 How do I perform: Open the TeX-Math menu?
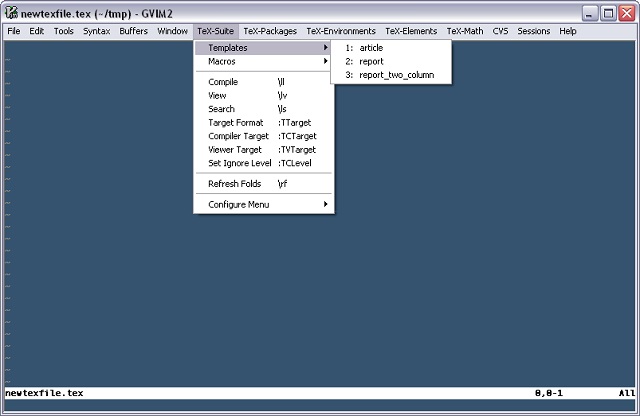pyautogui.click(x=465, y=31)
